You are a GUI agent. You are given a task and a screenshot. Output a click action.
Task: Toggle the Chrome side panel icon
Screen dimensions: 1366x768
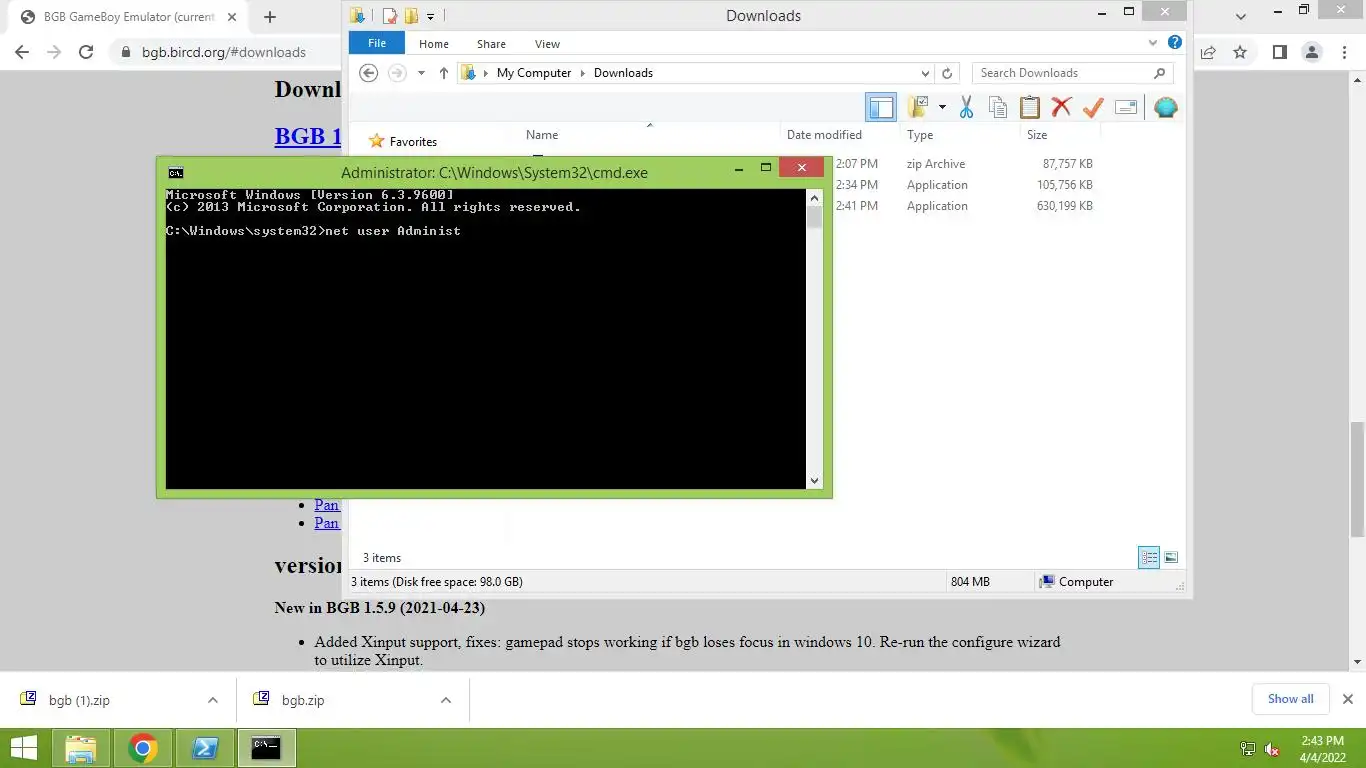[1279, 52]
